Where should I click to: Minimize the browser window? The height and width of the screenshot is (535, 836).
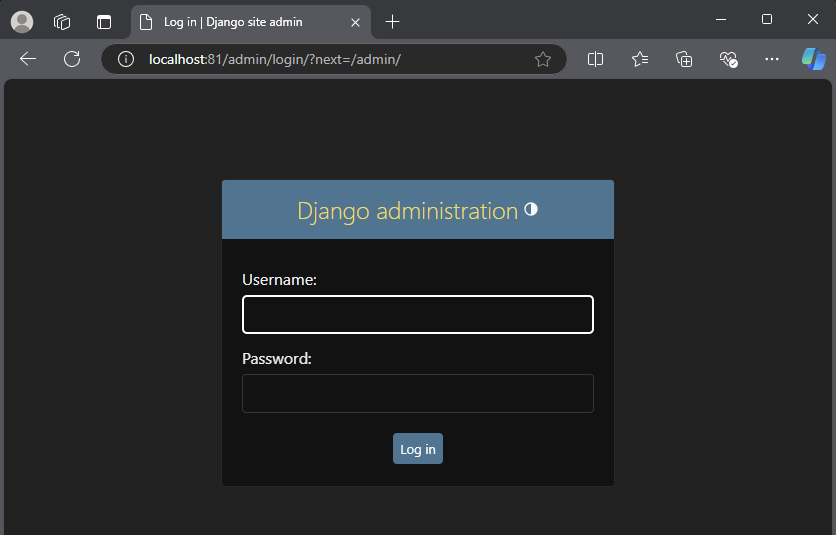(x=721, y=20)
